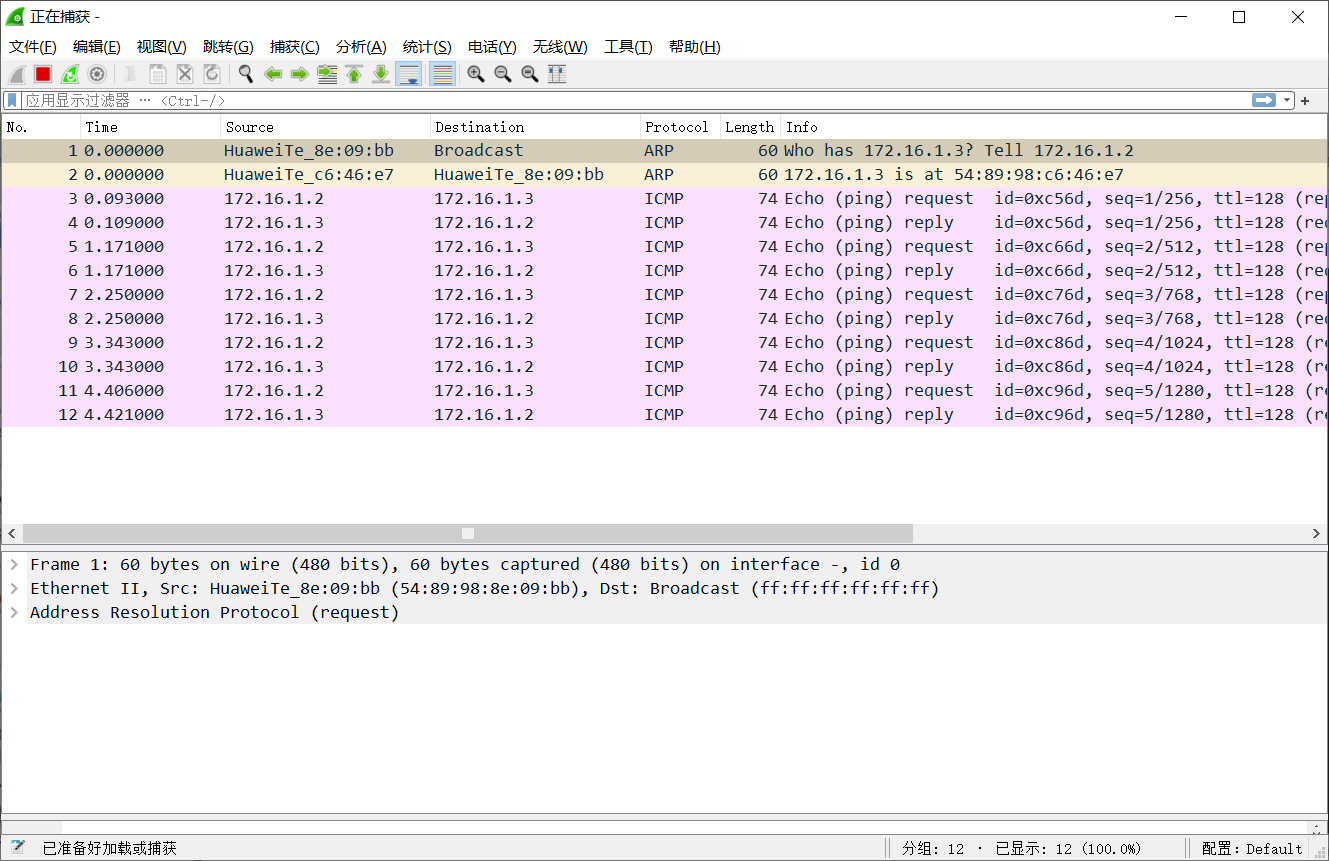1329x861 pixels.
Task: Click the open capture file icon
Action: click(x=131, y=74)
